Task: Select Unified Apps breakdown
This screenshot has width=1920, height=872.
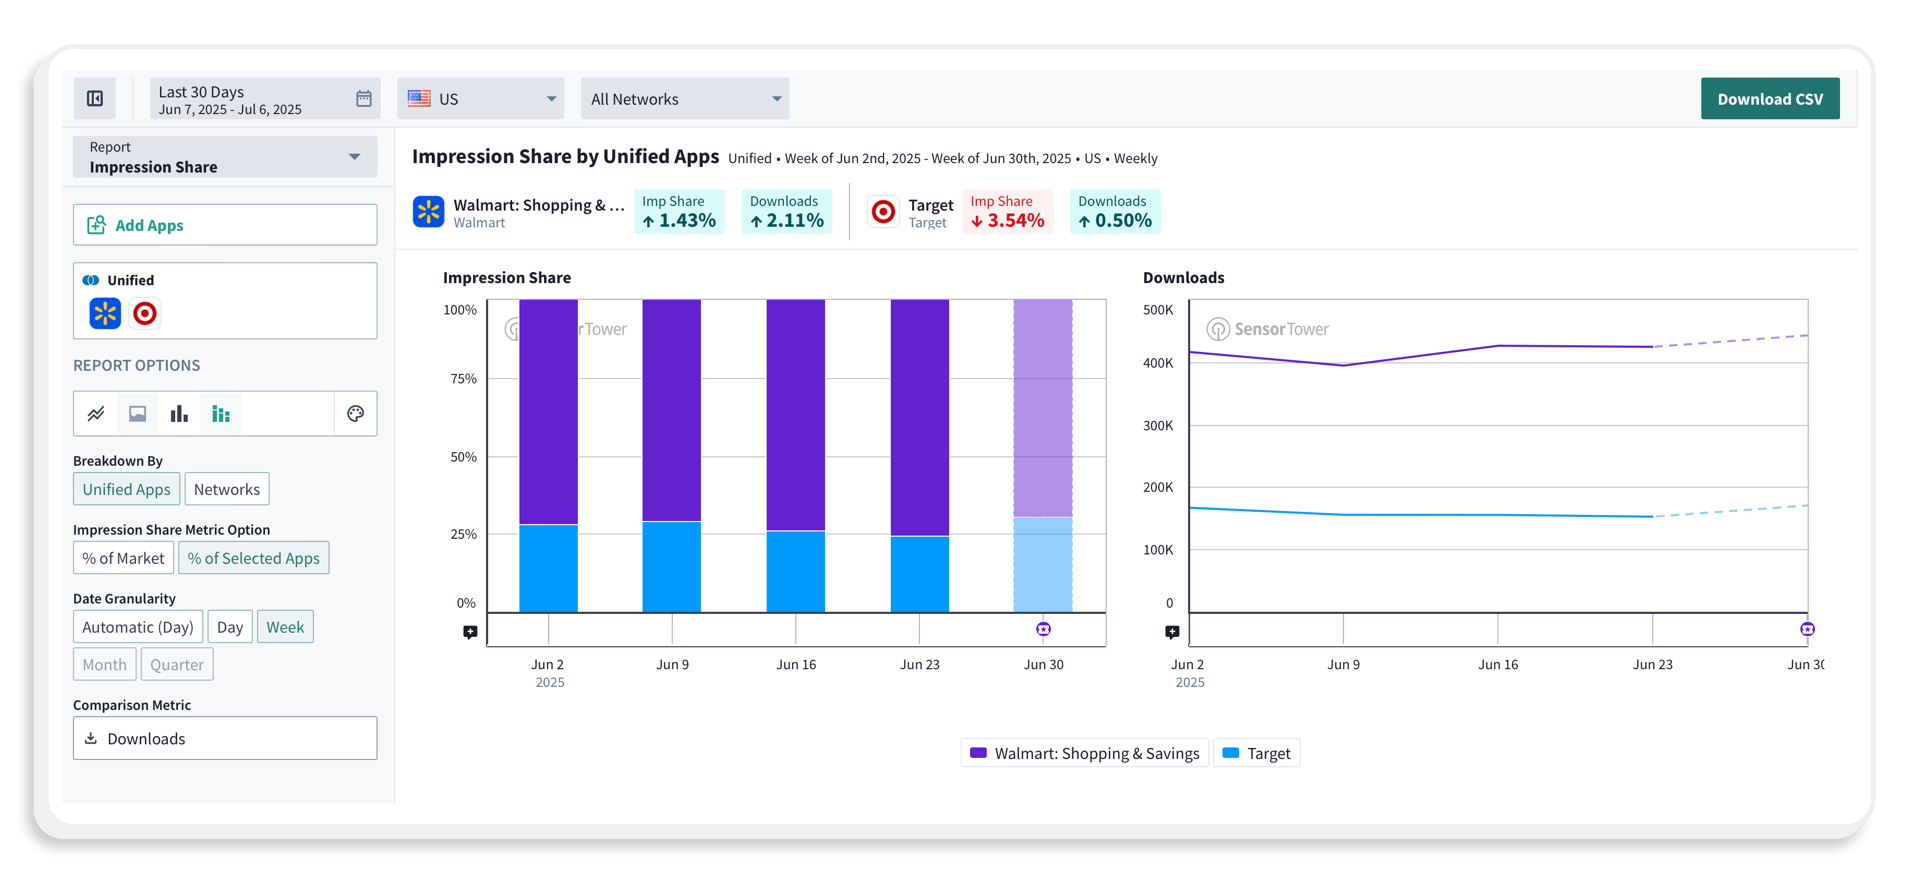Action: (126, 489)
